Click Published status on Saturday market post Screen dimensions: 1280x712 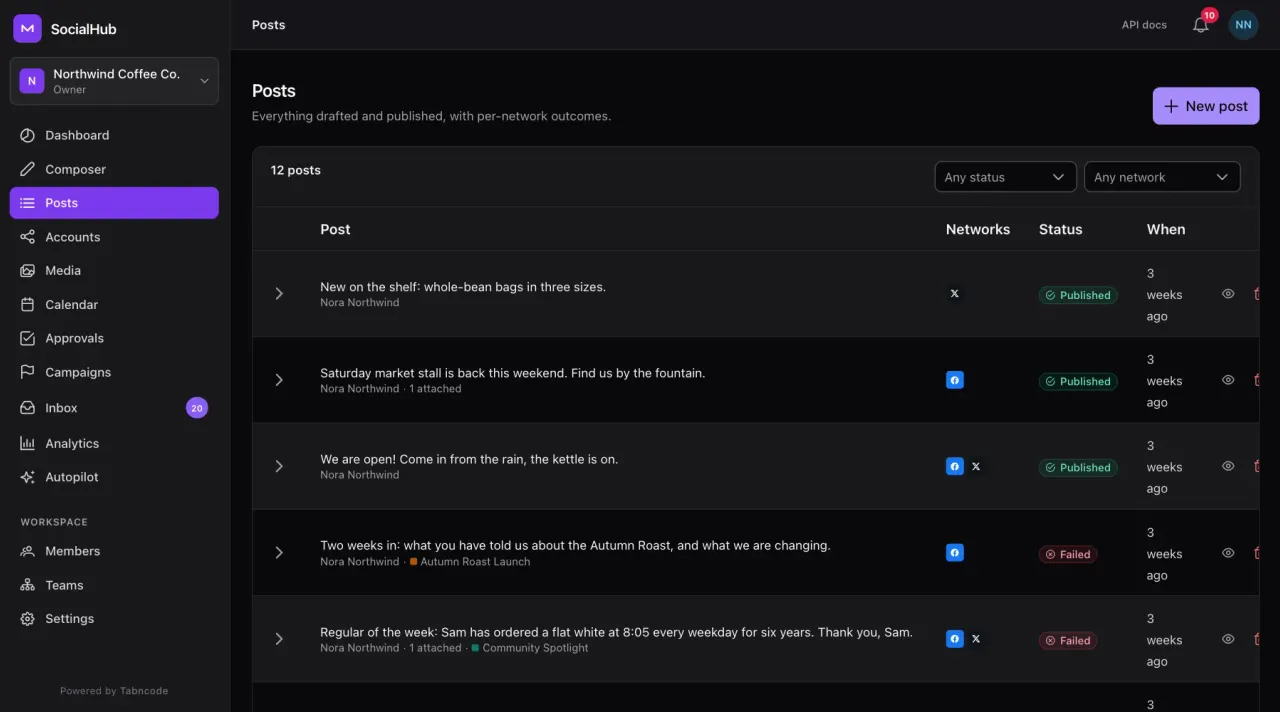[1078, 381]
